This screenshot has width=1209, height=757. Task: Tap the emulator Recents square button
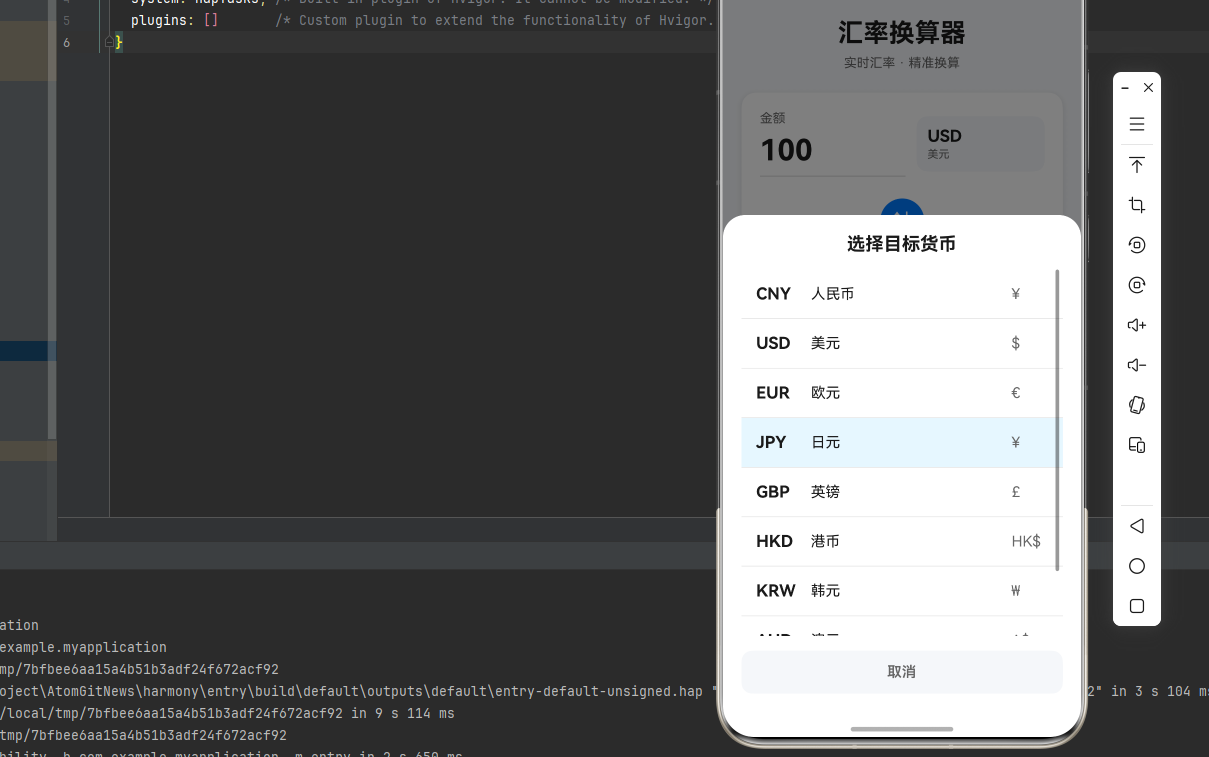click(1137, 606)
